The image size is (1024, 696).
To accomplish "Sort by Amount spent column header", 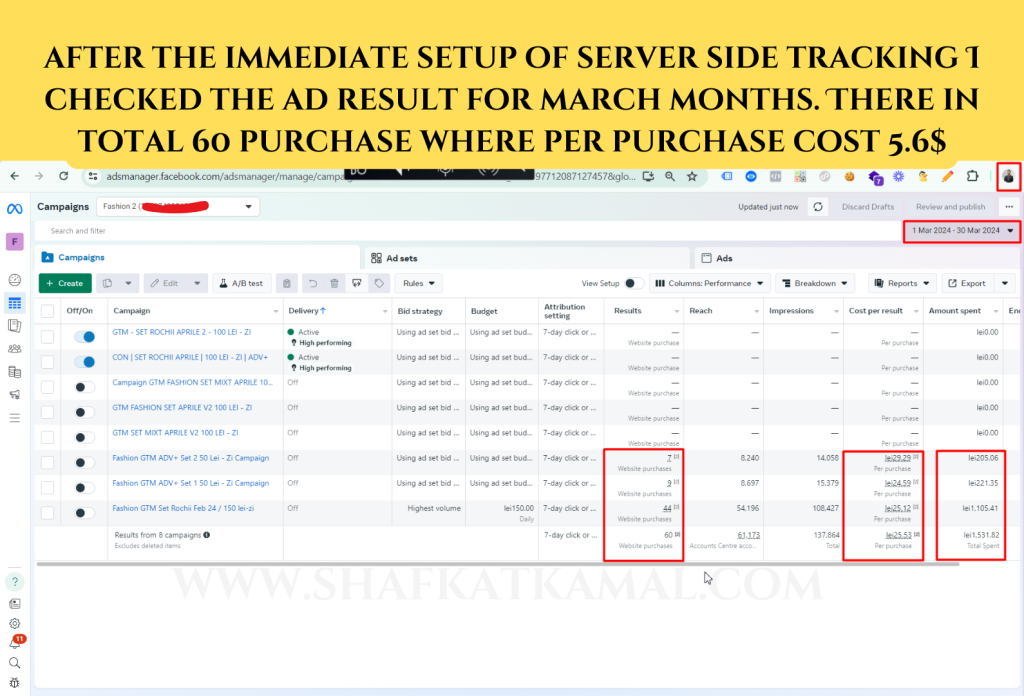I will point(954,311).
